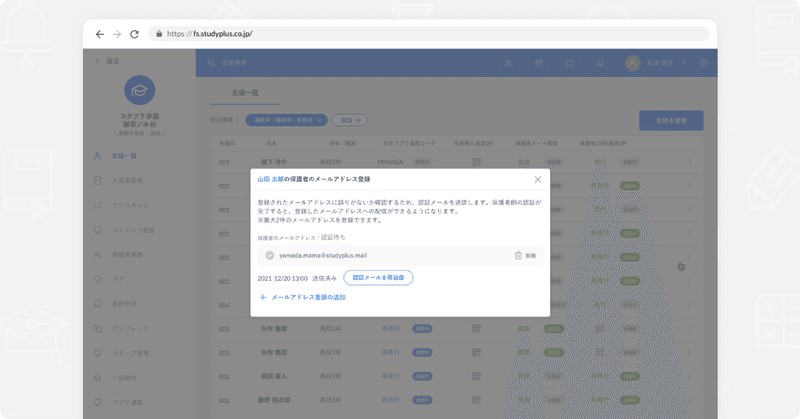Click the 教材管理 book icon in the sidebar
This screenshot has height=419, width=800.
tap(97, 304)
